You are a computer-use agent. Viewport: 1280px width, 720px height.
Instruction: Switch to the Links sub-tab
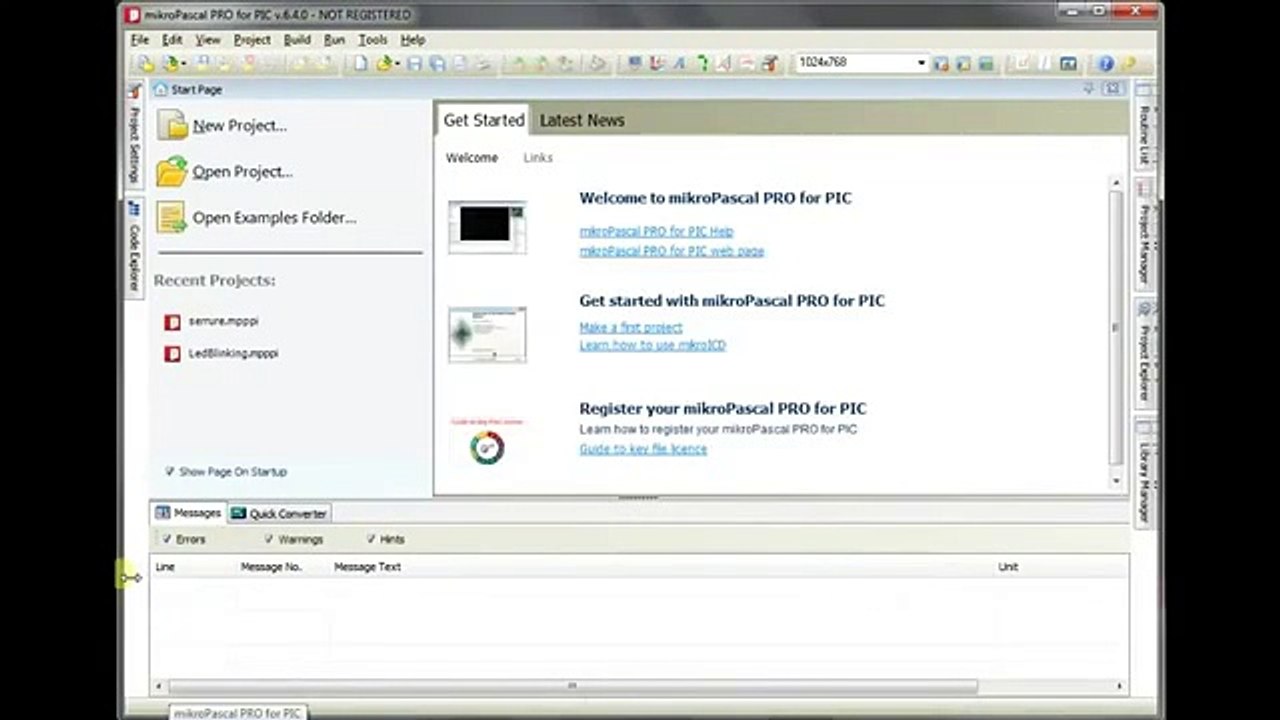(538, 158)
